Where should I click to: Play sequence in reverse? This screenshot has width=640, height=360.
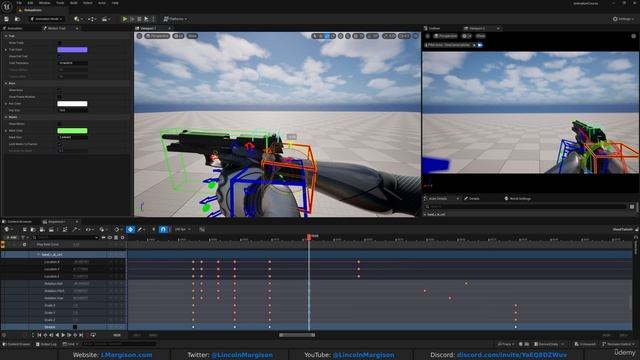tap(57, 335)
